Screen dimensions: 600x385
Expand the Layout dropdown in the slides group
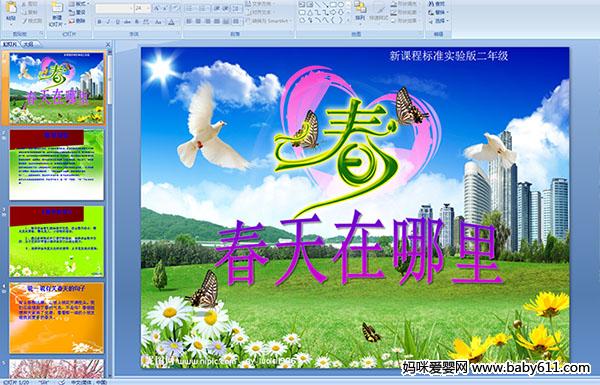pyautogui.click(x=78, y=4)
